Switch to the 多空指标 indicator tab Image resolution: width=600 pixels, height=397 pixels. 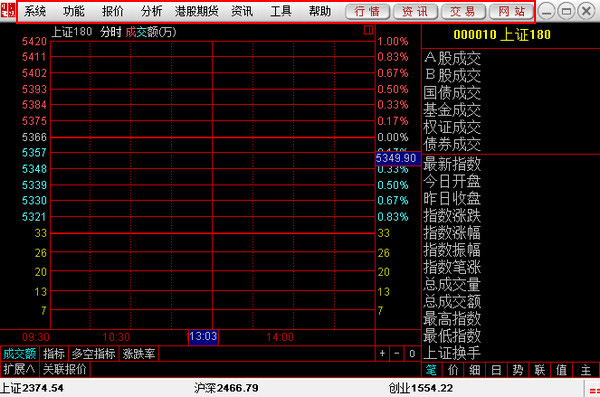point(94,354)
